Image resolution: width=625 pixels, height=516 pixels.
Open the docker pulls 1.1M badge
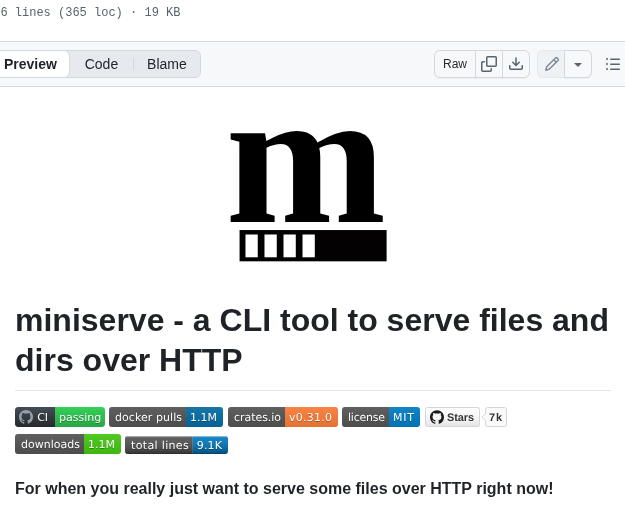166,417
